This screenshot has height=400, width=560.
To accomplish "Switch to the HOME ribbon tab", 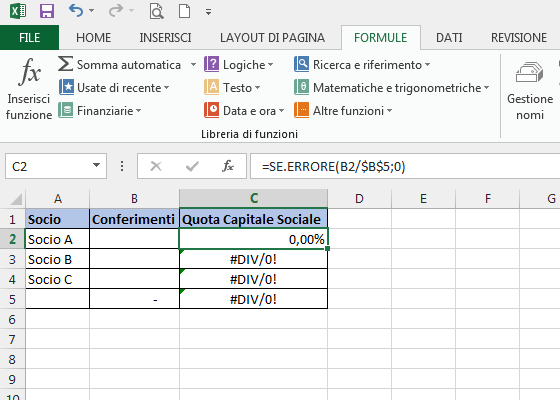I will [x=94, y=38].
